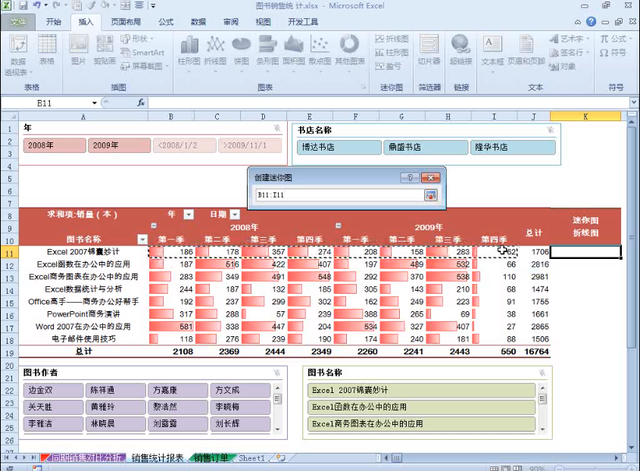Insert a Win/Loss sparkline
The width and height of the screenshot is (640, 471).
coord(388,66)
